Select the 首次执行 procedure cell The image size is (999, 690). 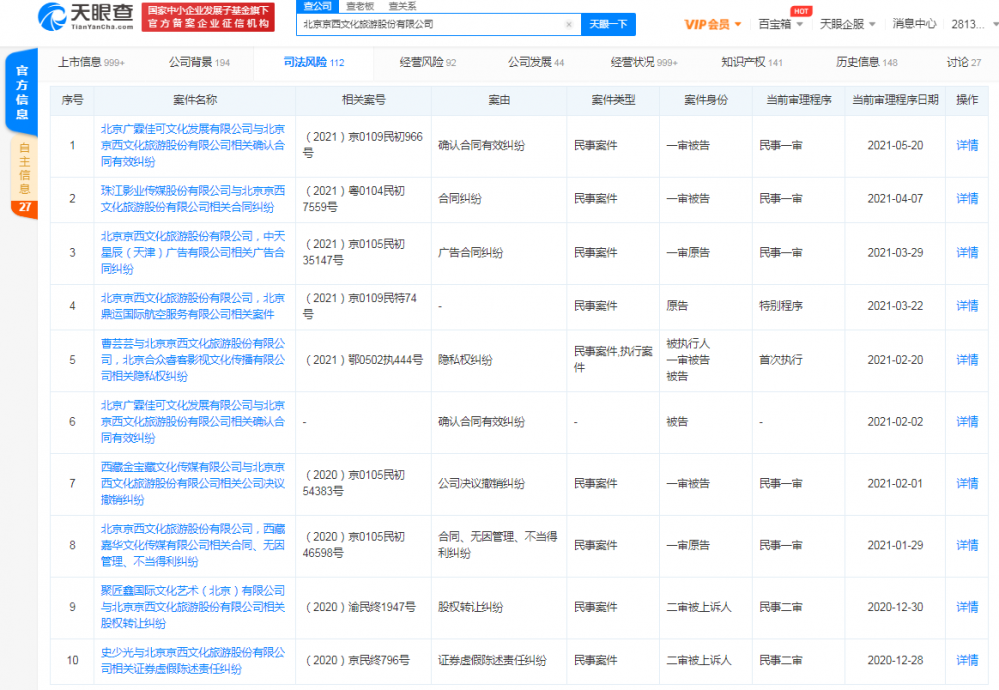[x=780, y=360]
